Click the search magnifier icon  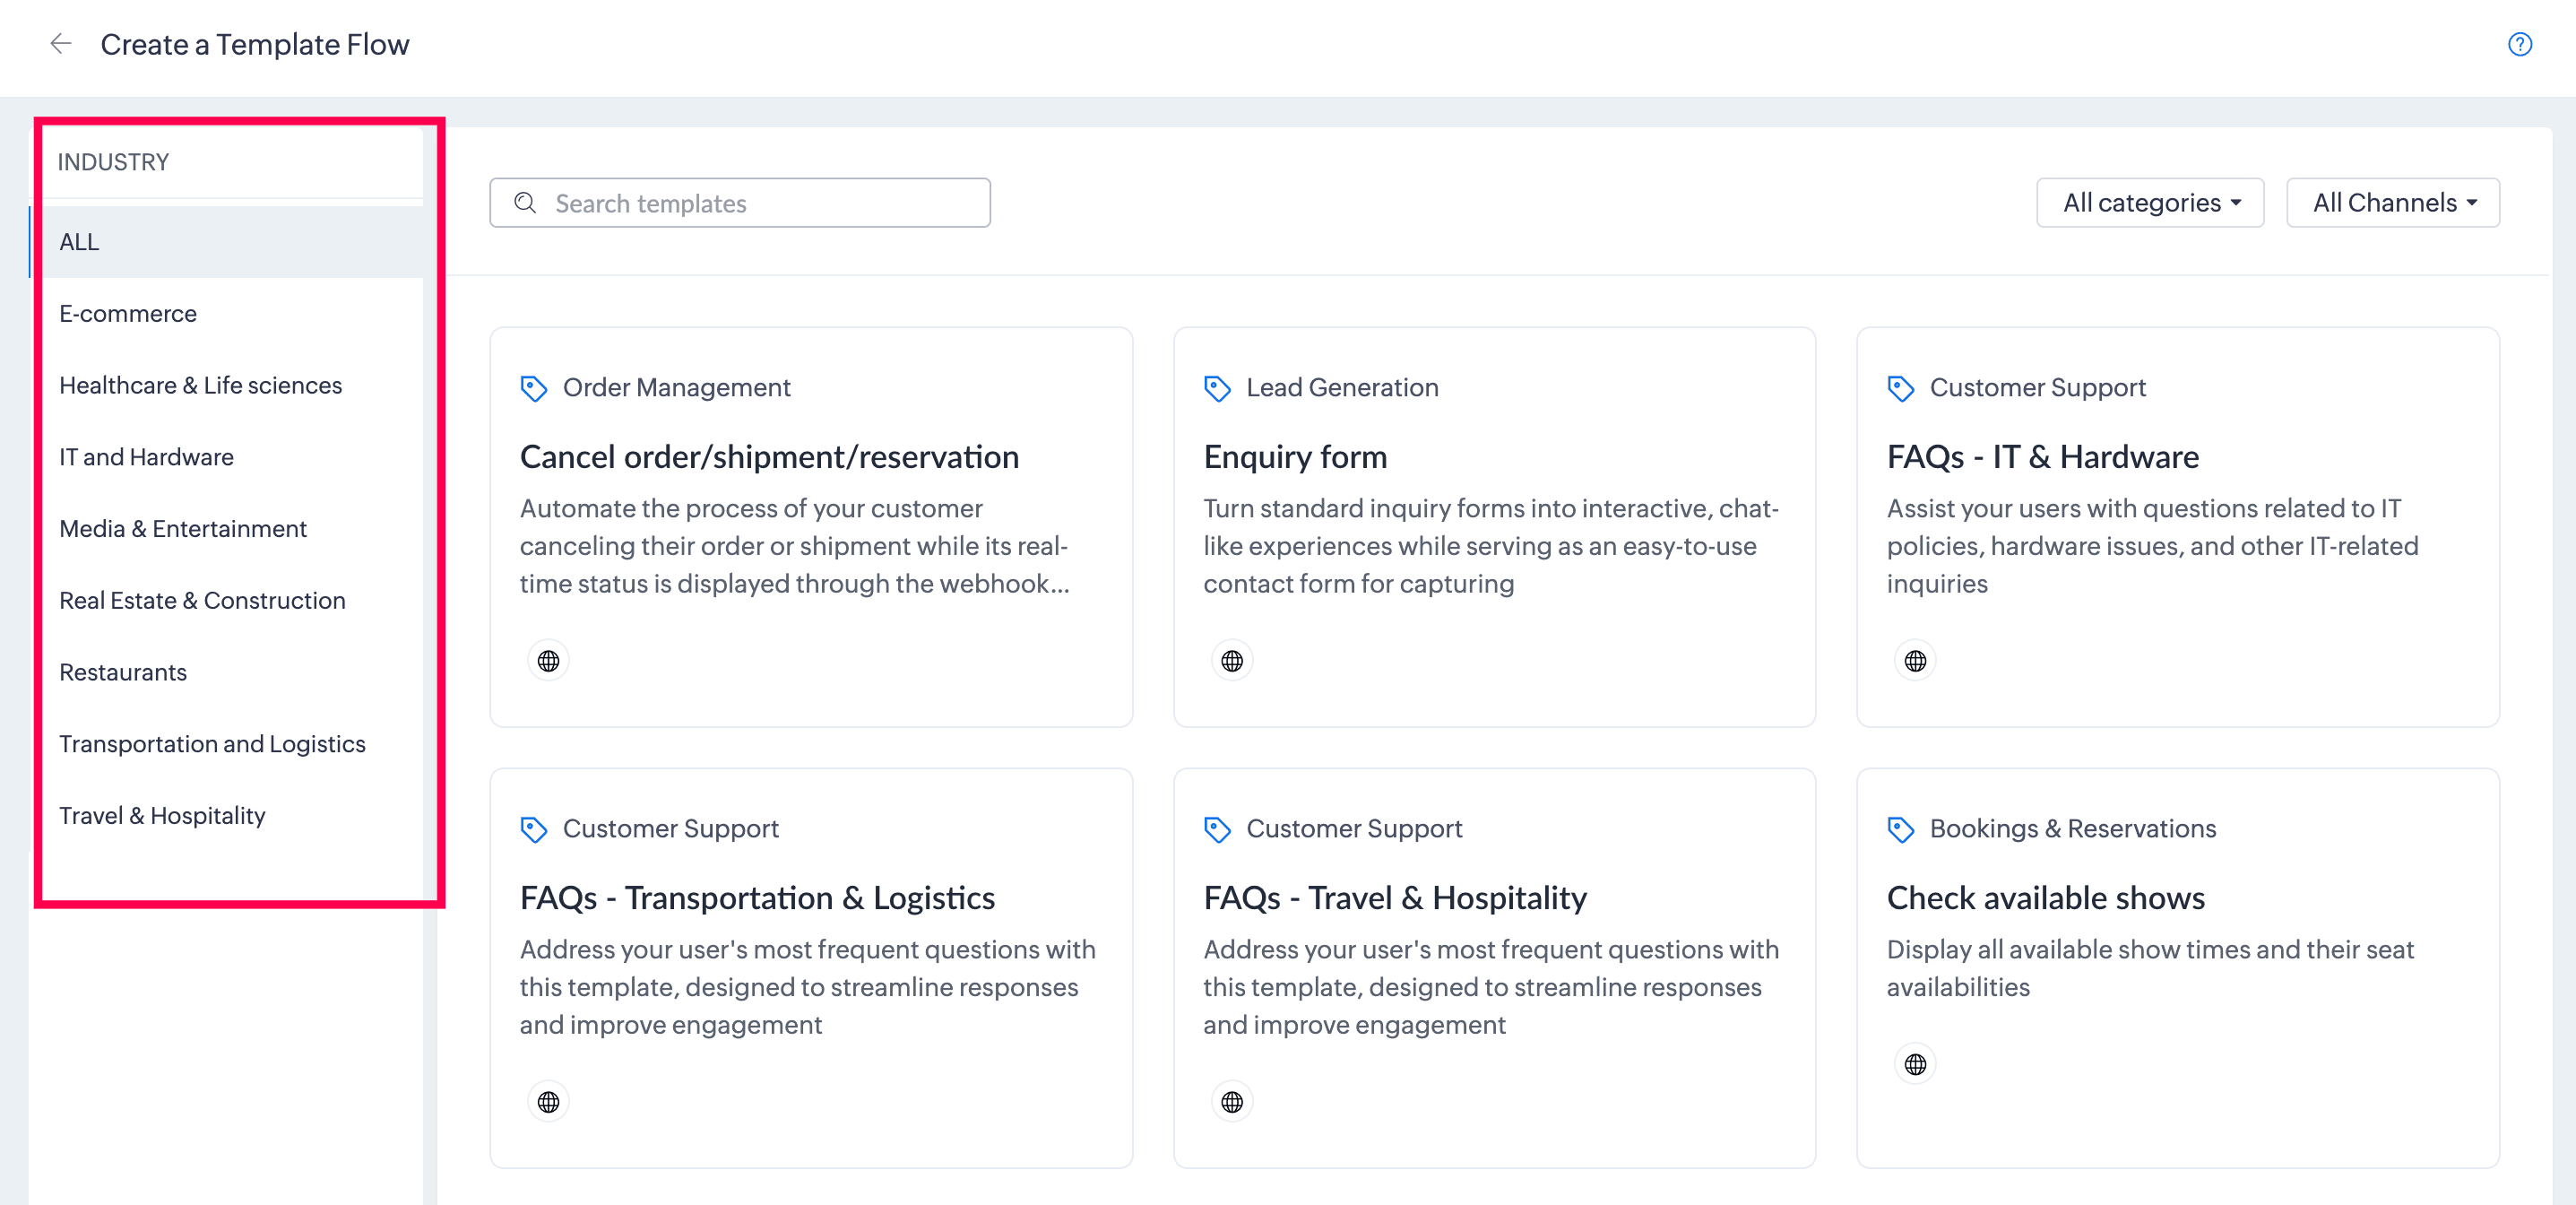pos(525,203)
